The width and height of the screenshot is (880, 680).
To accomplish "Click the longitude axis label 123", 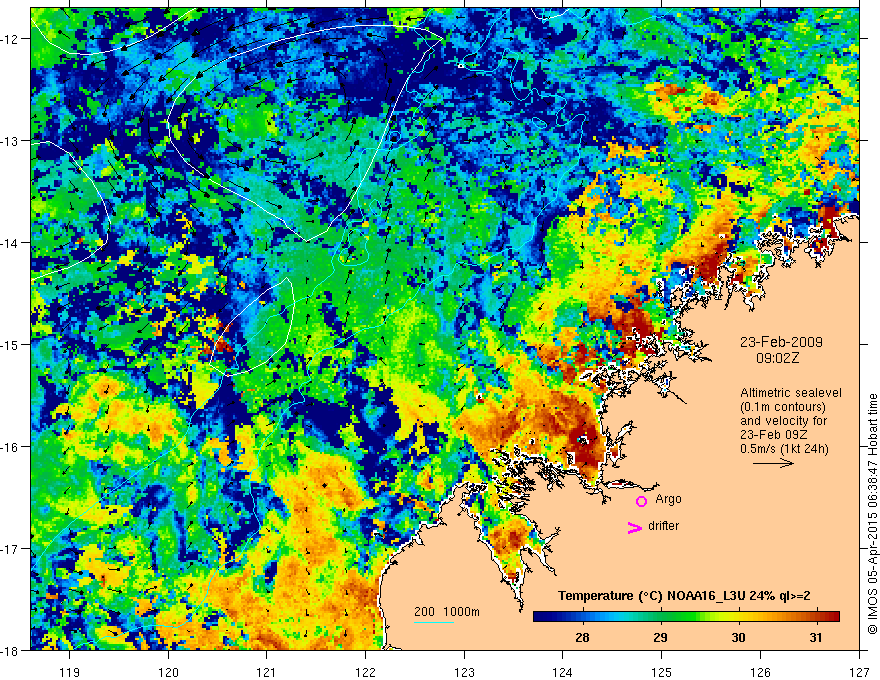I will point(464,672).
